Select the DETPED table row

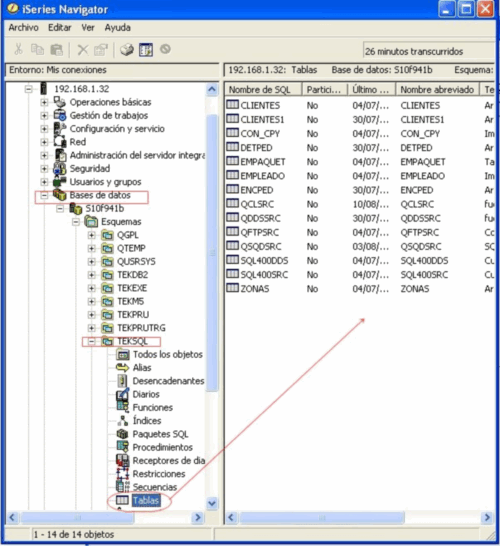360,148
